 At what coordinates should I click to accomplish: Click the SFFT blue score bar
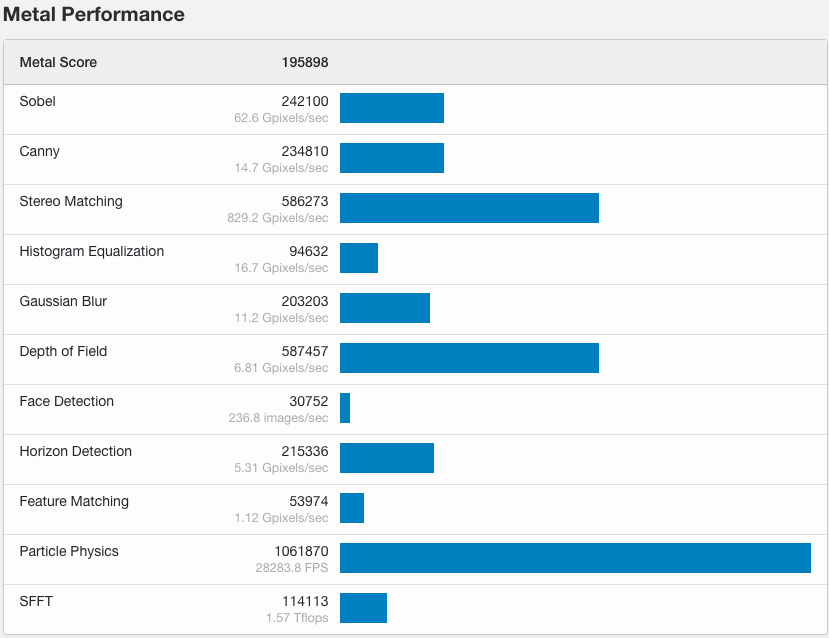tap(363, 608)
